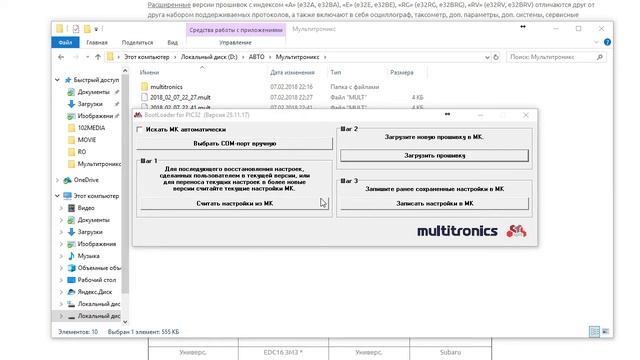
Task: Select 'Загрузки' under quick access
Action: tap(90, 104)
